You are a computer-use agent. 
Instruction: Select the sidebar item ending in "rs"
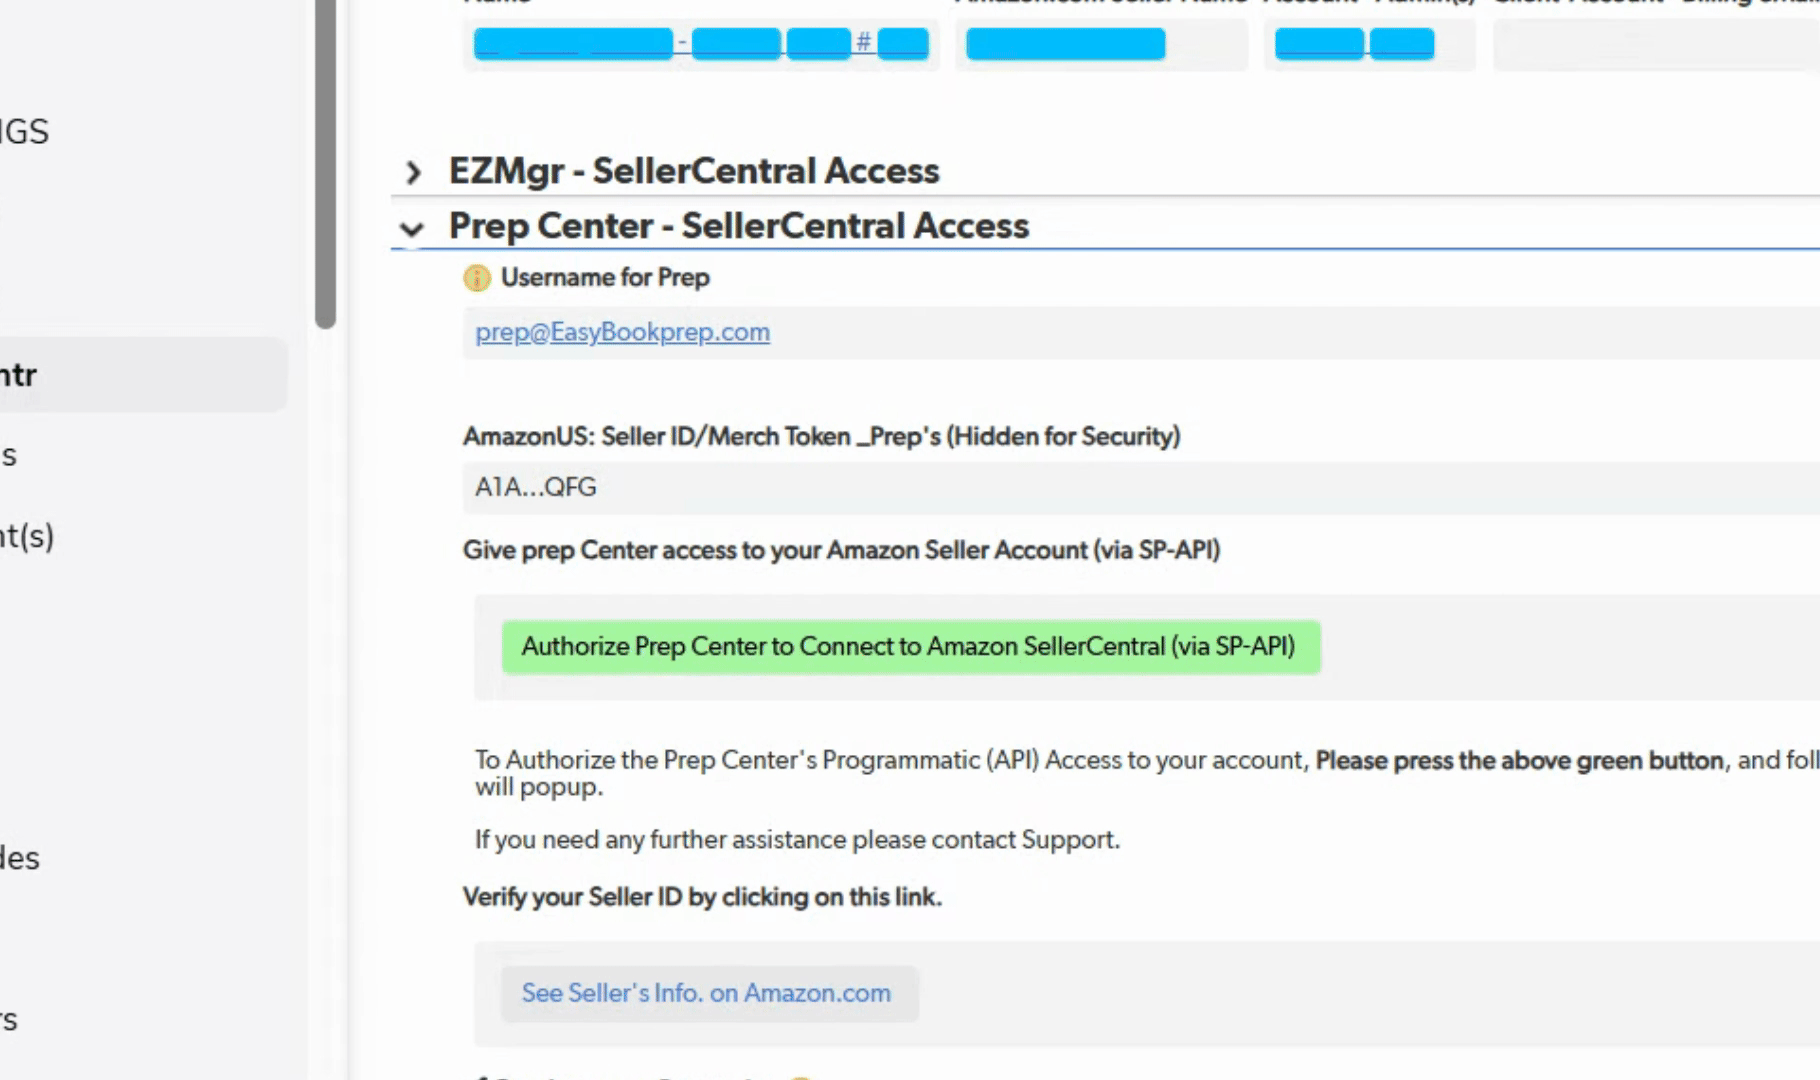point(10,1020)
